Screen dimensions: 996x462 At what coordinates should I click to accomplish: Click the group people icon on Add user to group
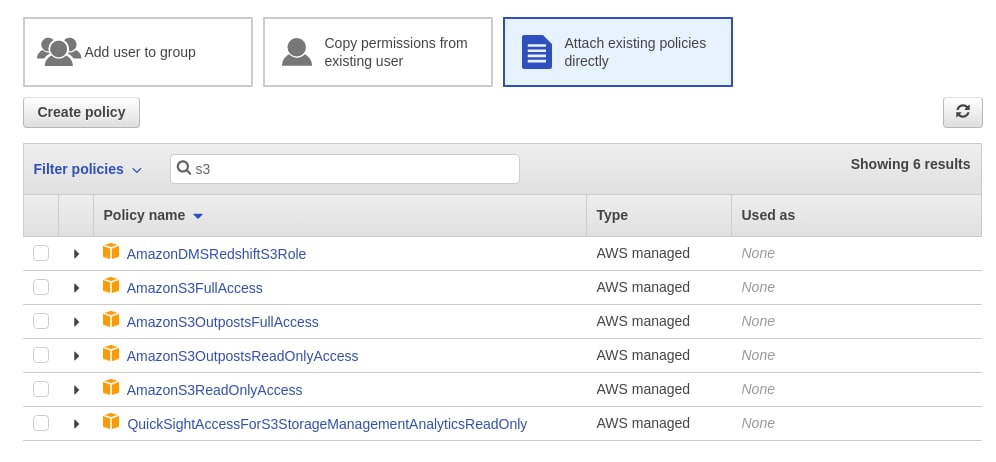[x=59, y=51]
